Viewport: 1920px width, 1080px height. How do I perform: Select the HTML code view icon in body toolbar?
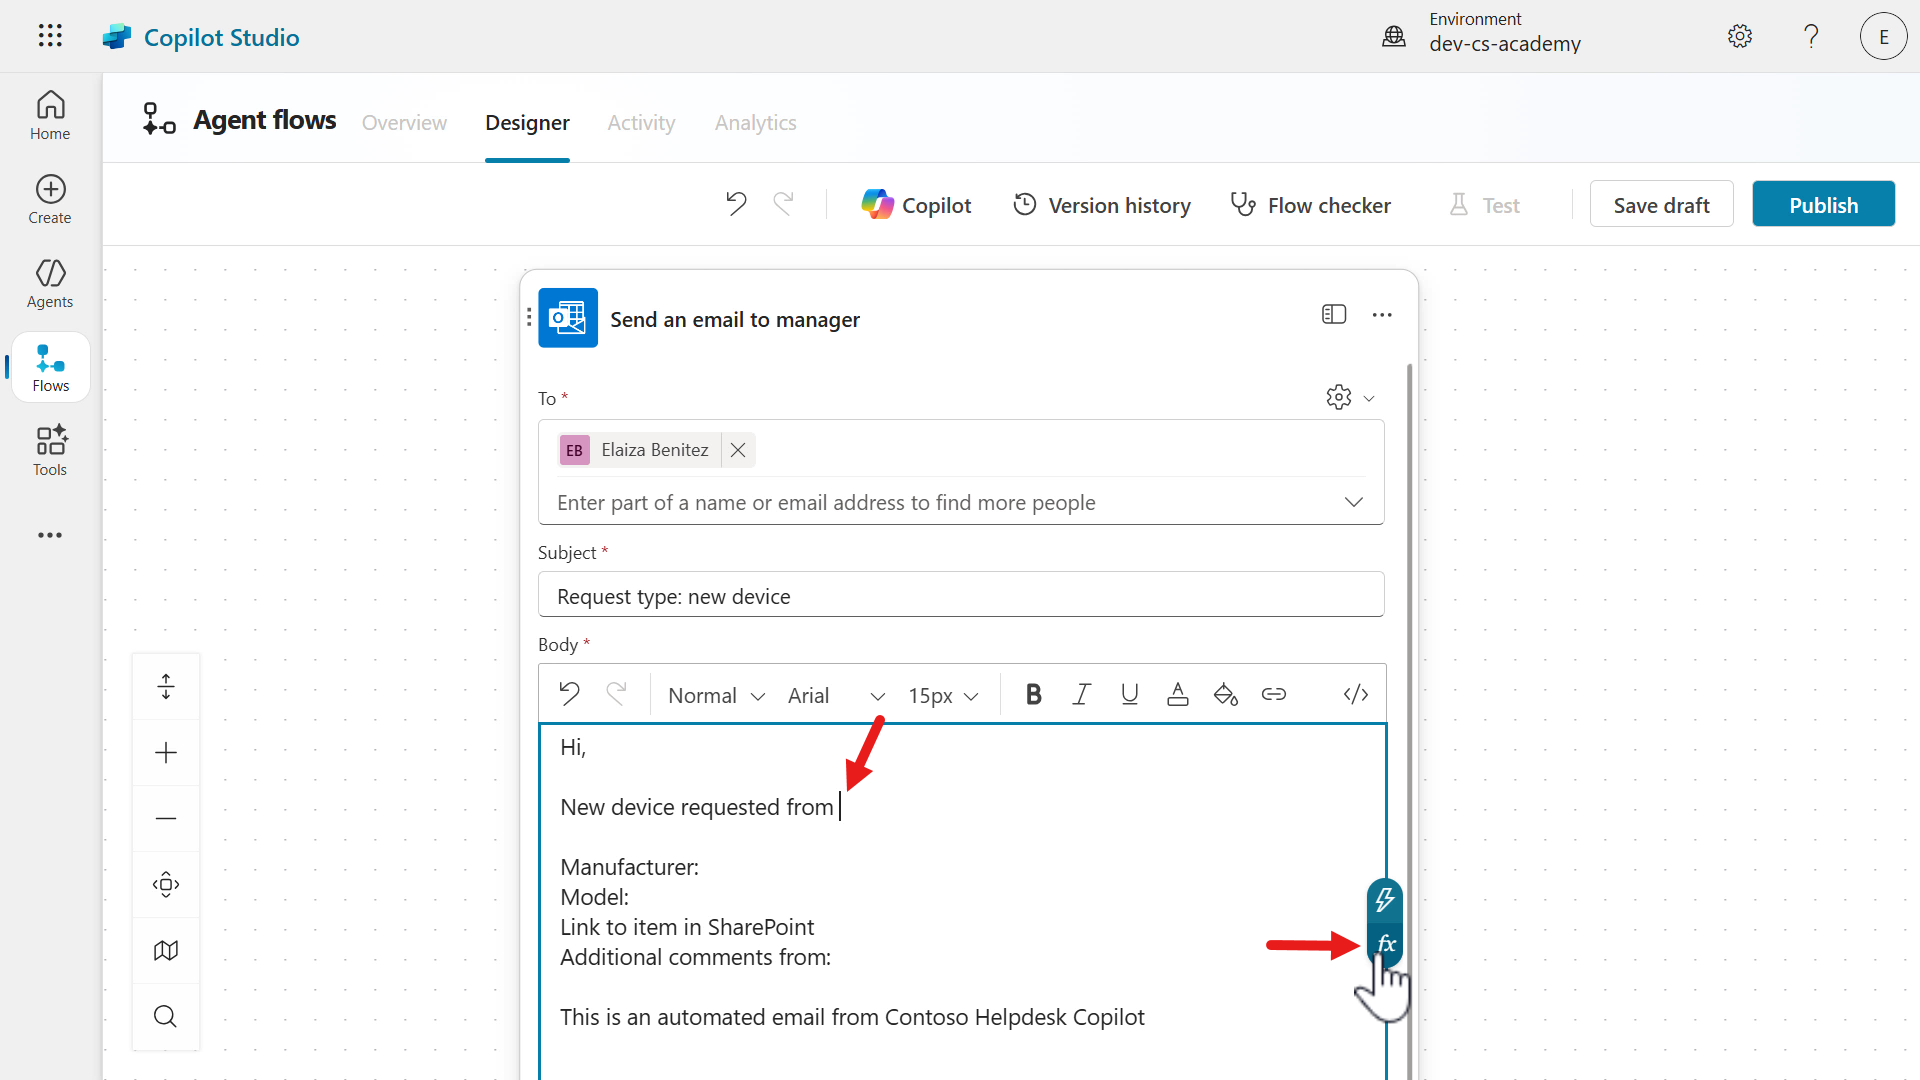point(1356,694)
